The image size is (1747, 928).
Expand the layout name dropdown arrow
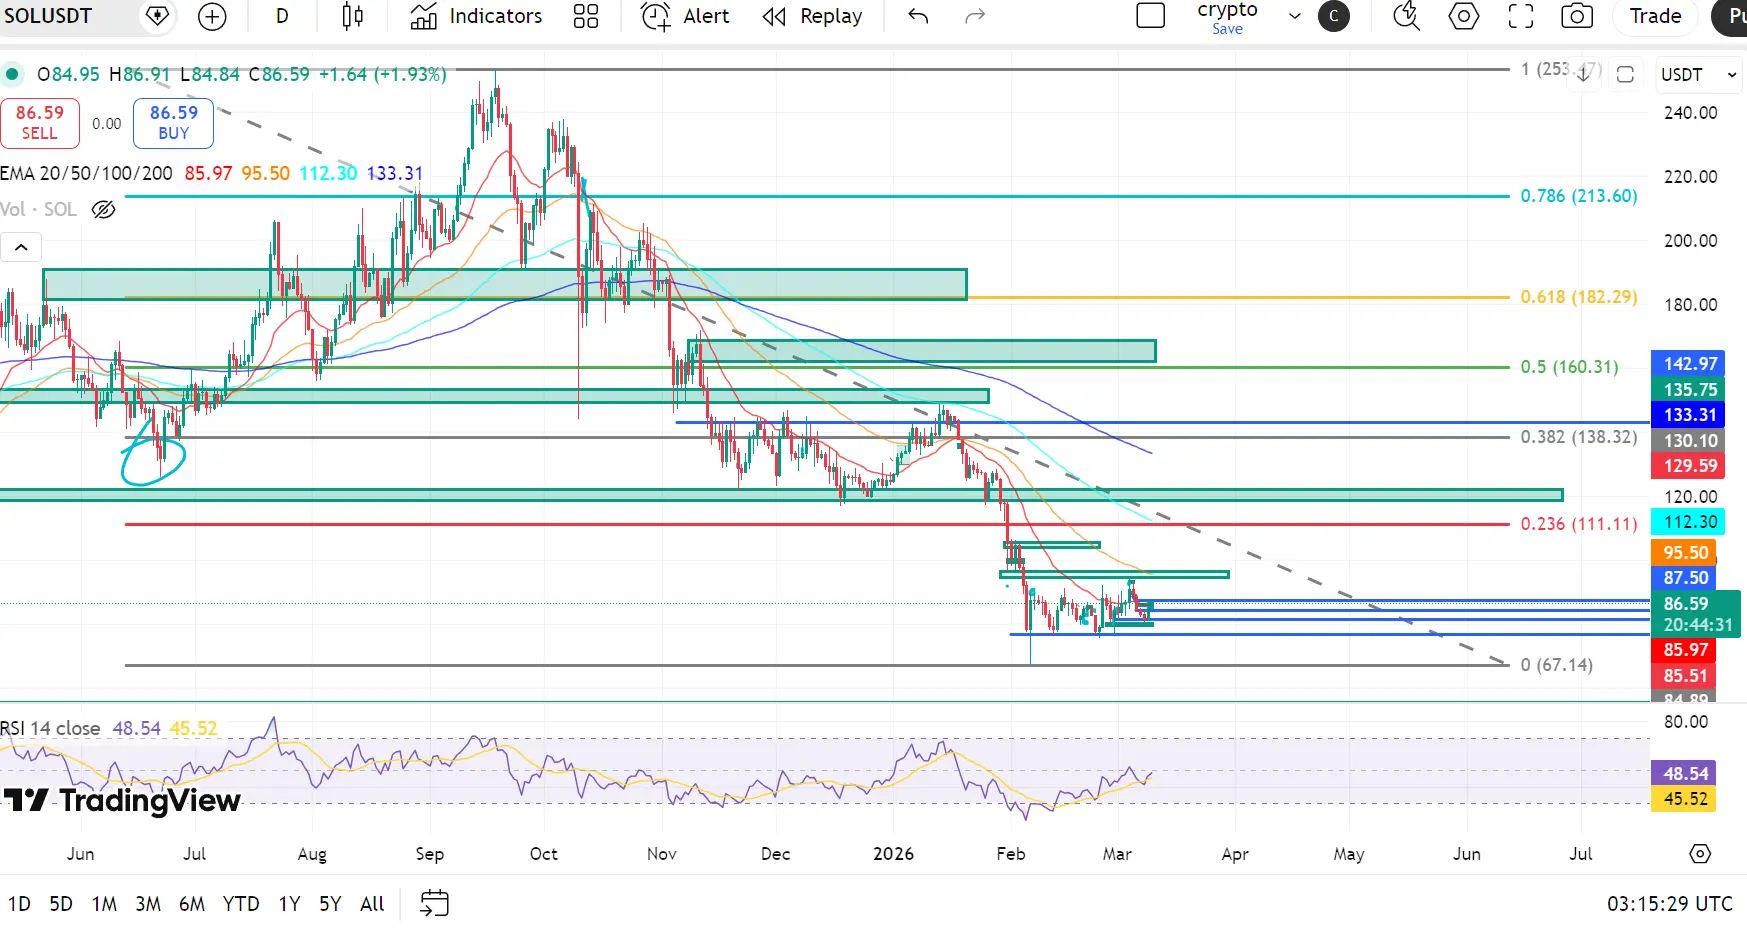tap(1295, 16)
